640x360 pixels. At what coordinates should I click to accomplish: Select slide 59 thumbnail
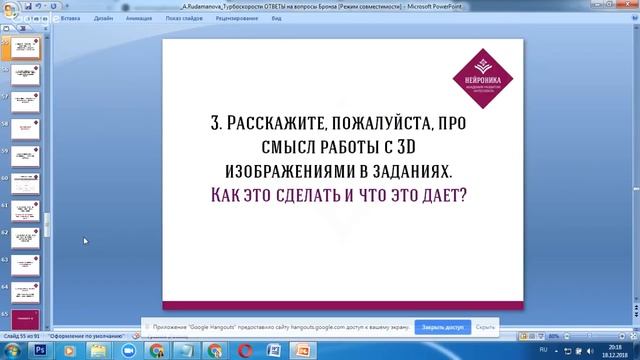click(25, 157)
